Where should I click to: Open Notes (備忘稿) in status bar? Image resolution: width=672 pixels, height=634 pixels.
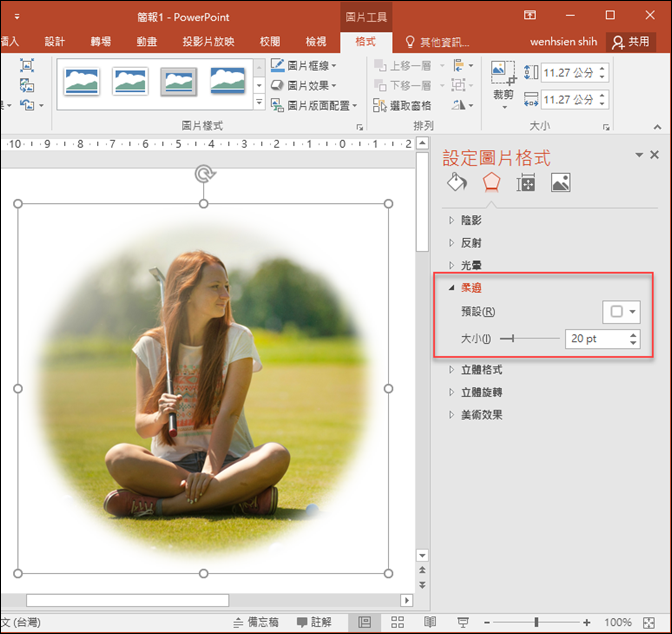256,622
